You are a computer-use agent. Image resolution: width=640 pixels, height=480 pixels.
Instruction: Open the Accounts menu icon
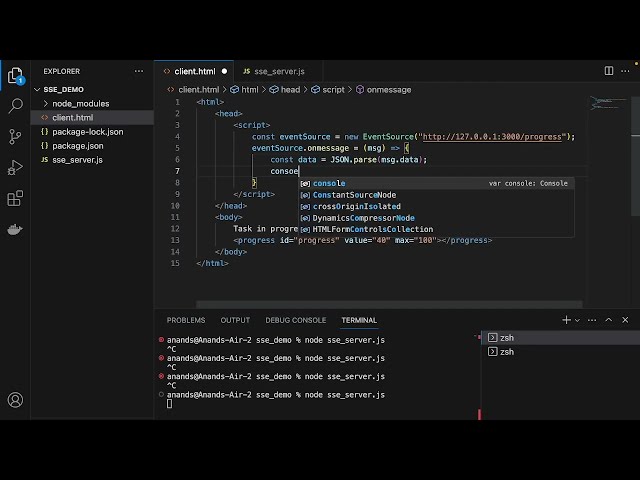point(15,400)
